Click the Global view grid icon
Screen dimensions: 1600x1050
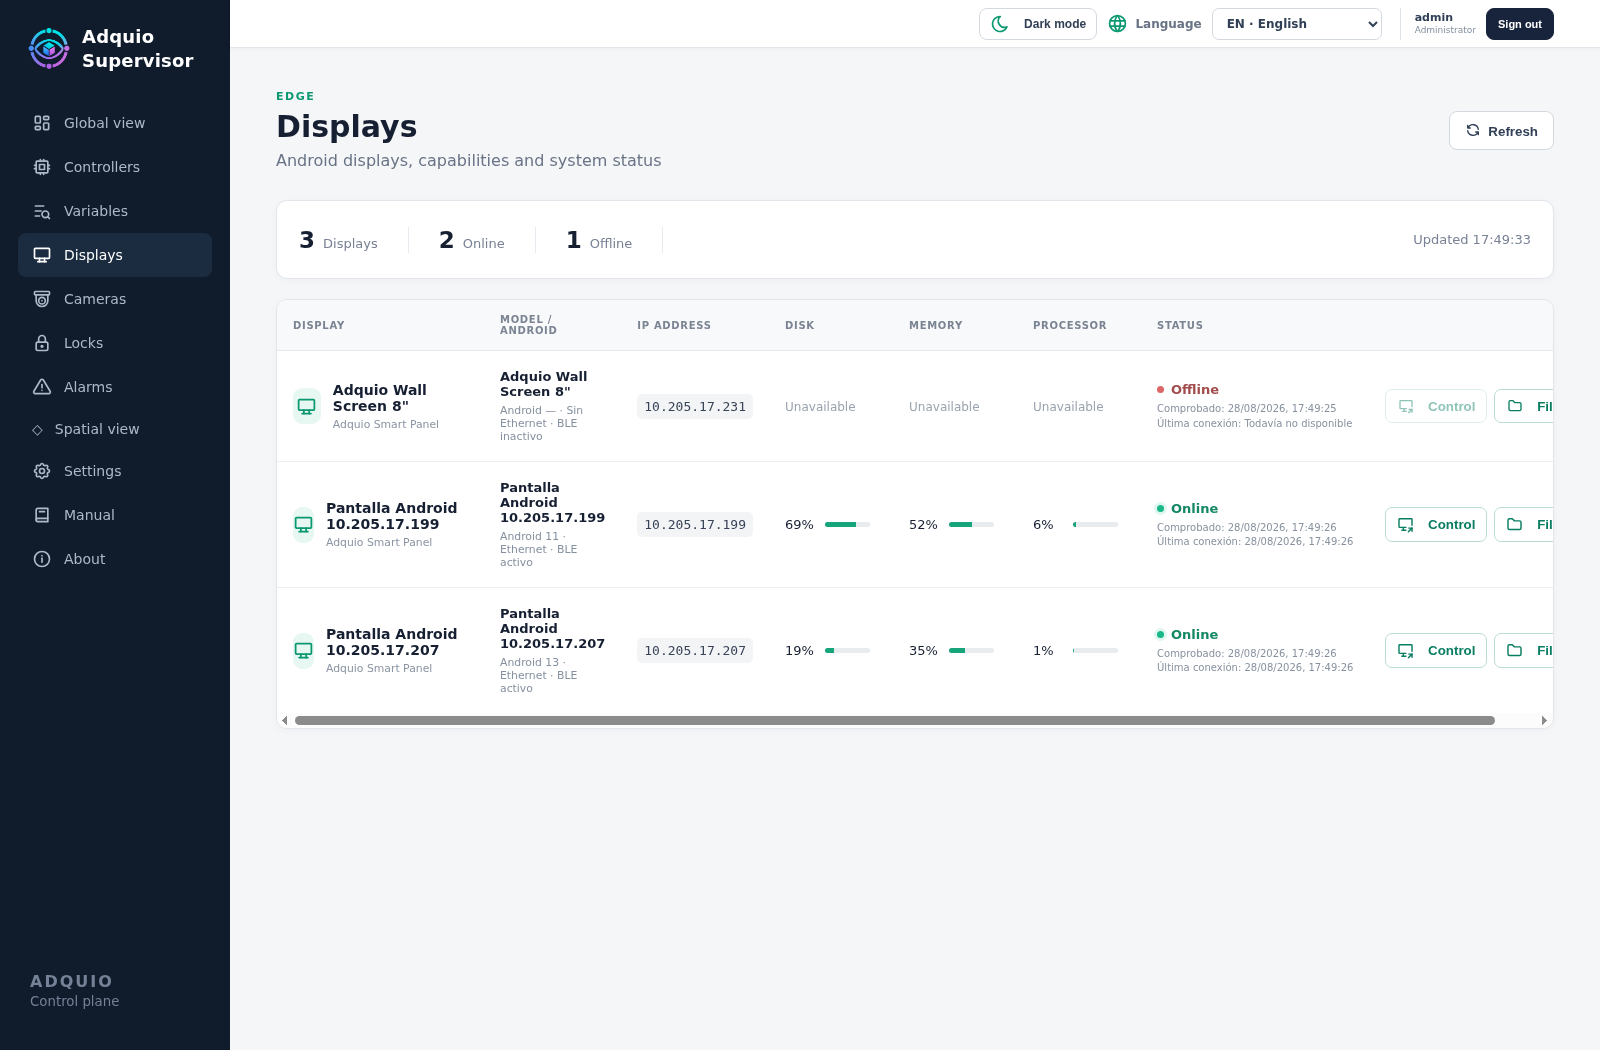[x=42, y=123]
